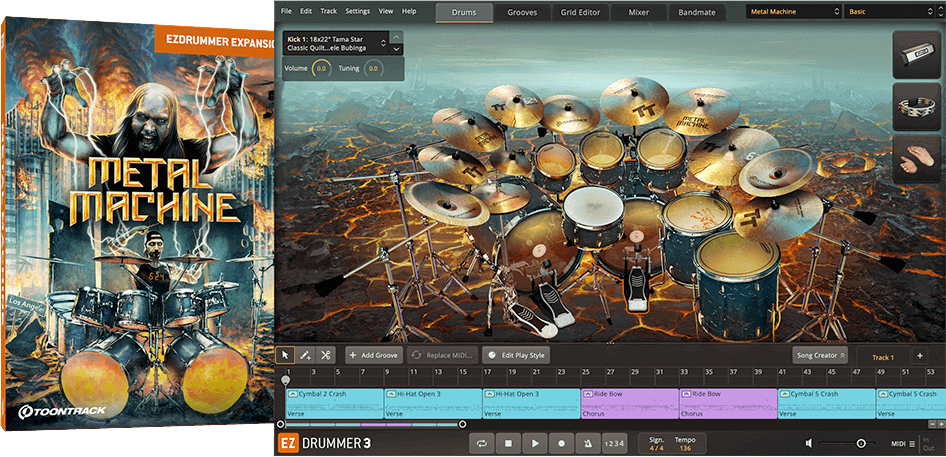This screenshot has width=946, height=457.
Task: Click the Kick Tuning knob
Action: point(373,69)
